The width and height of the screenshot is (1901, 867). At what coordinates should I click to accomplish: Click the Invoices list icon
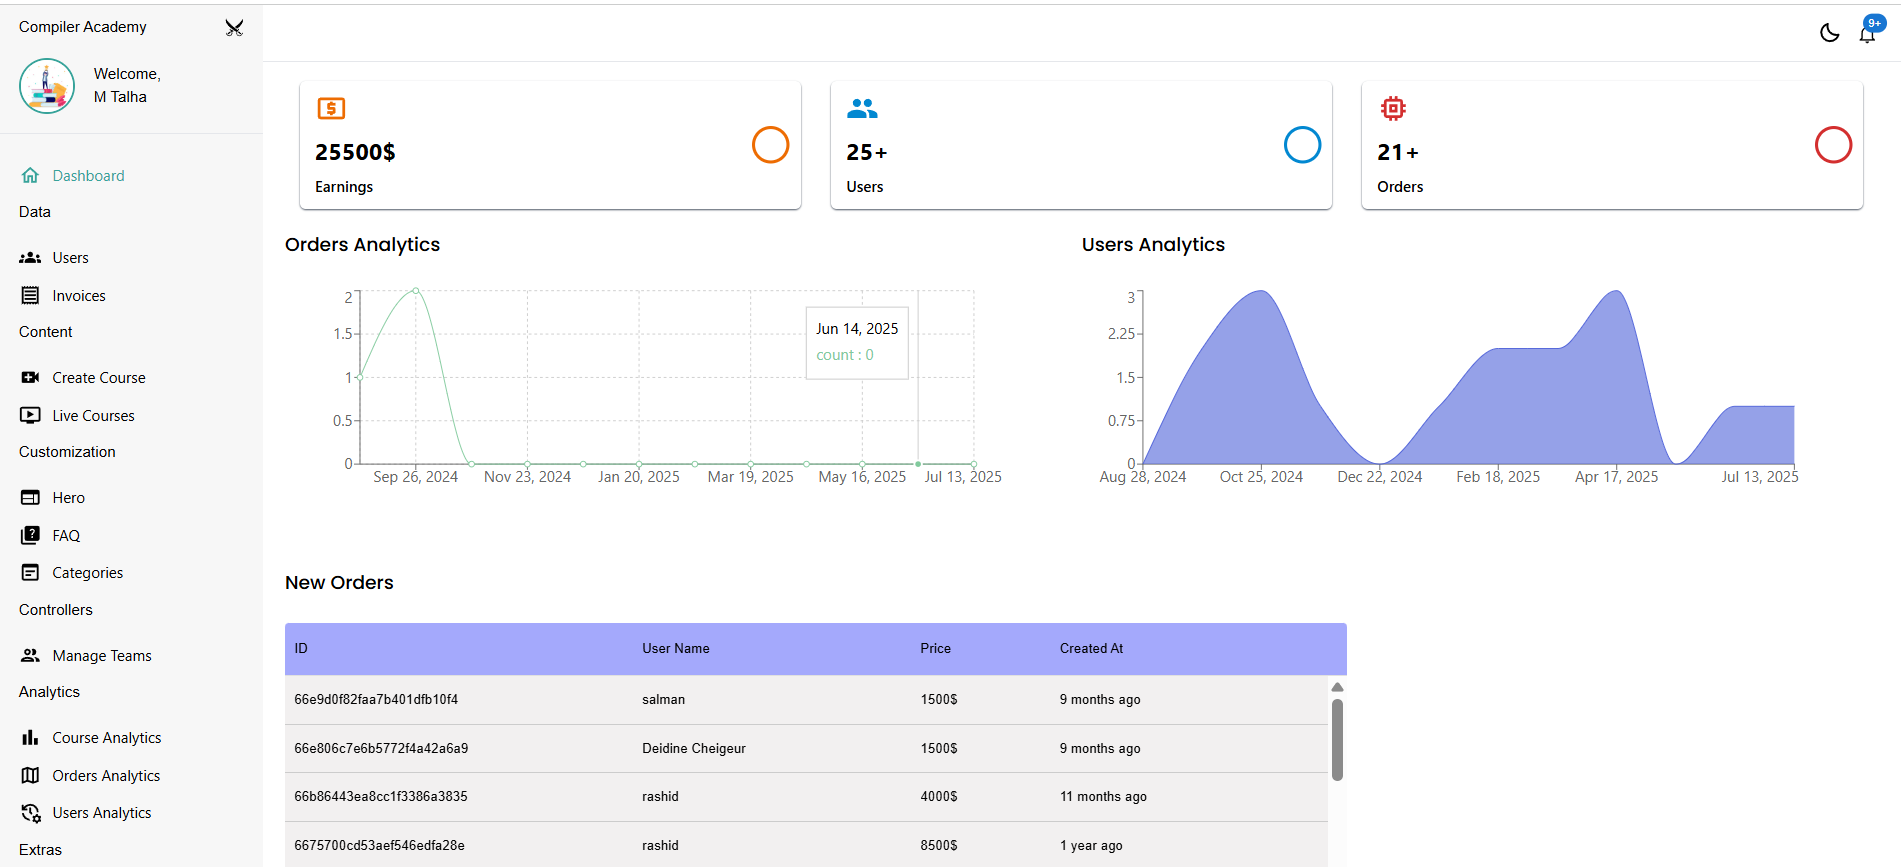[31, 296]
